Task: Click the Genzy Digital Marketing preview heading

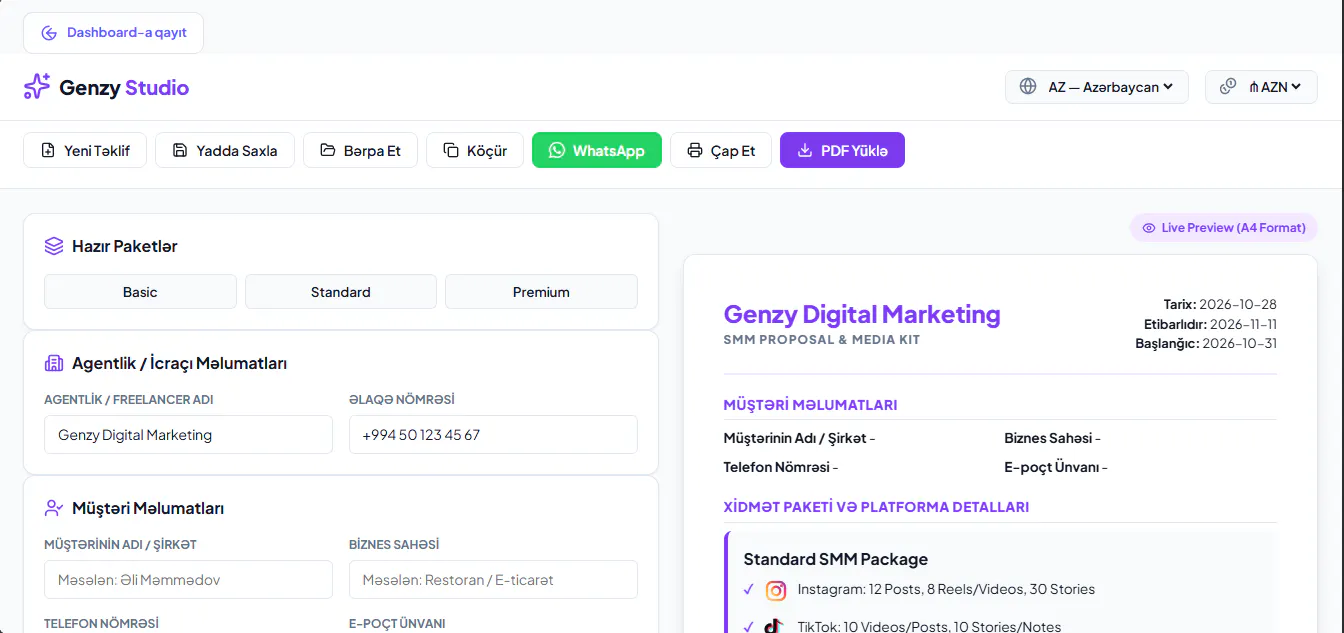Action: coord(862,314)
